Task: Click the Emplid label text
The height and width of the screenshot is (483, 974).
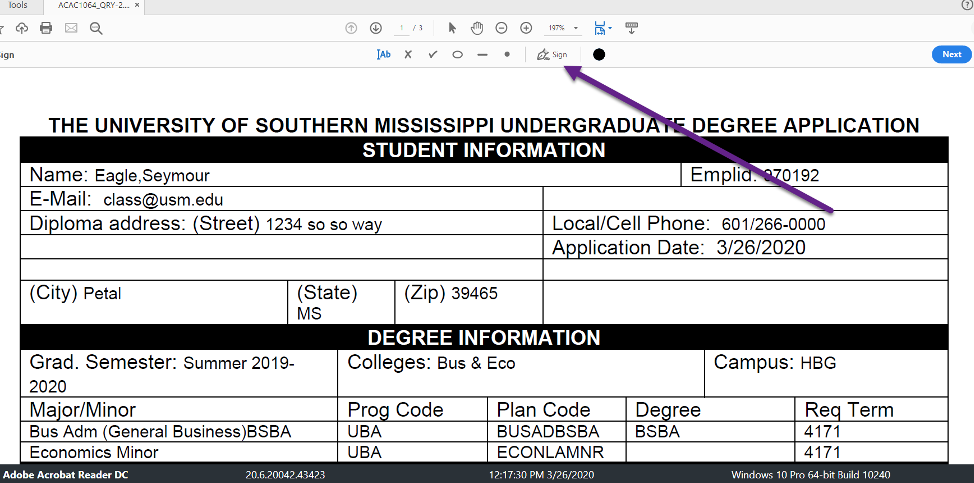Action: [x=723, y=175]
